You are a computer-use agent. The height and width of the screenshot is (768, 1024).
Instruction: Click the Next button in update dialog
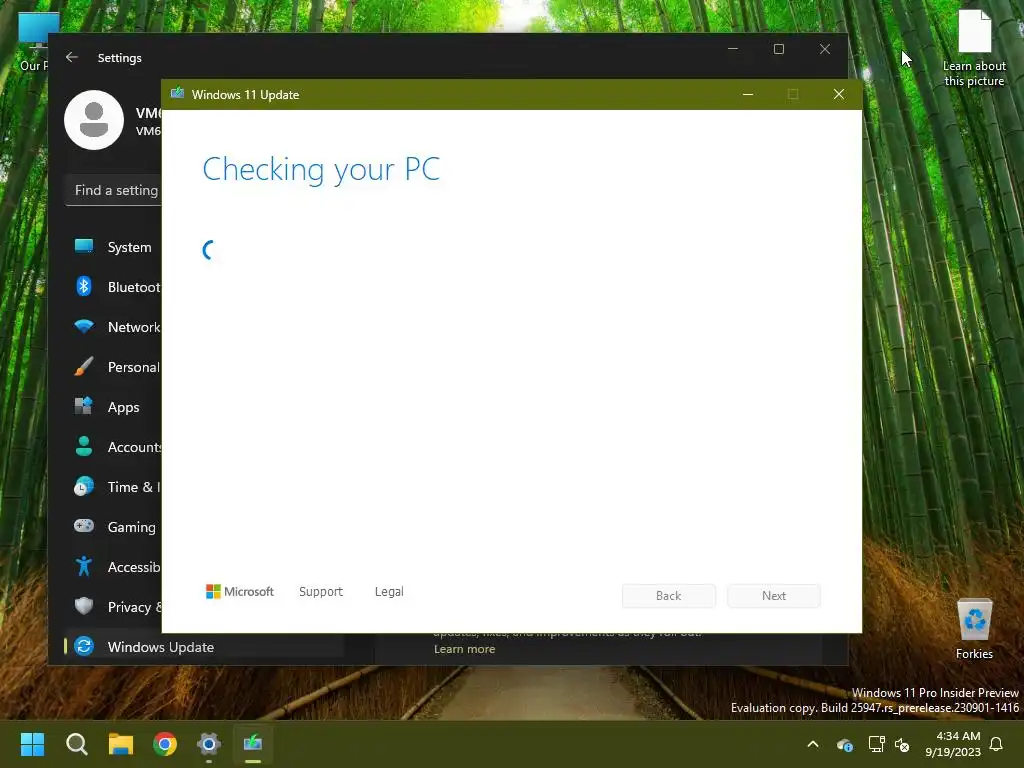[x=774, y=596]
